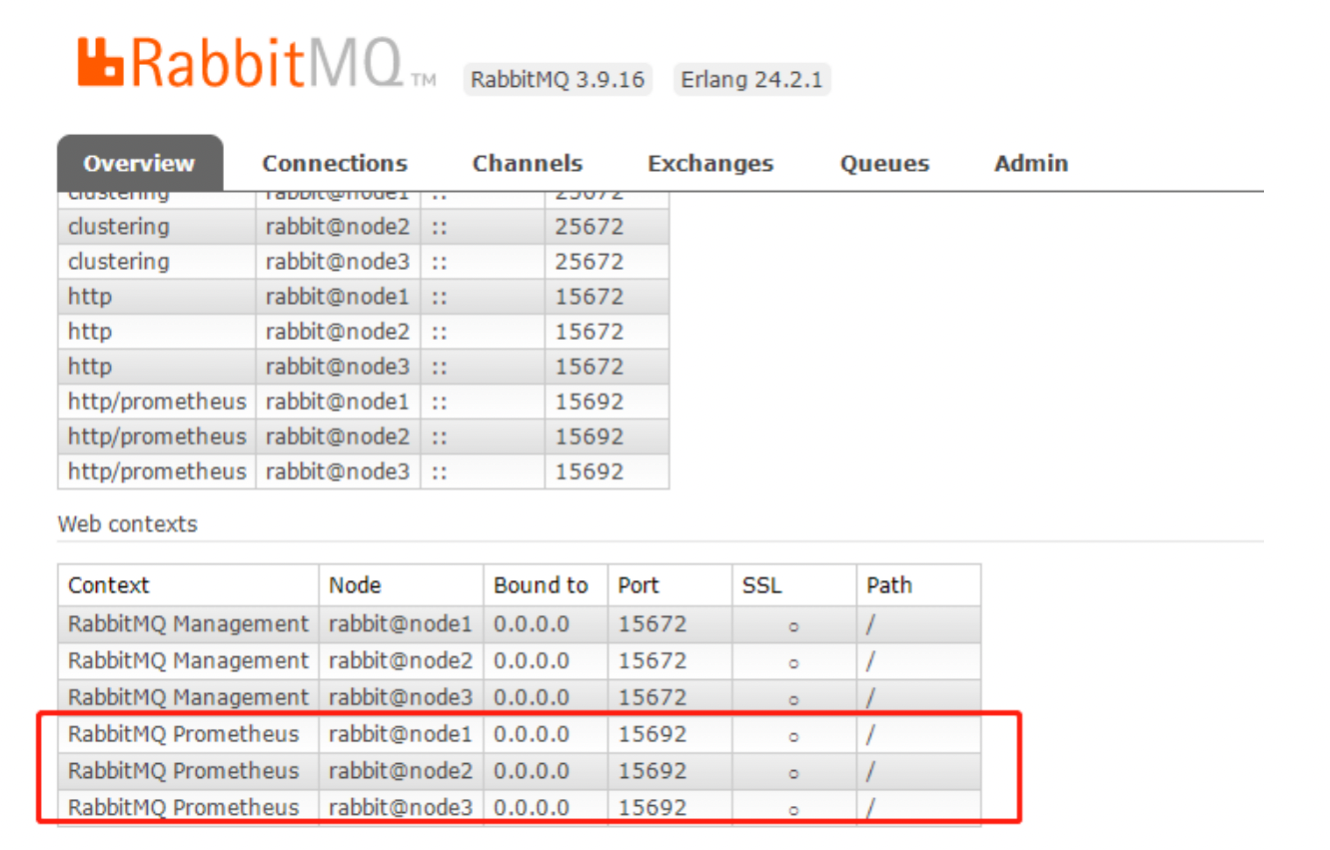Click SSL indicator in Management rabbit@node2 row
Image resolution: width=1330 pixels, height=850 pixels.
click(x=793, y=663)
